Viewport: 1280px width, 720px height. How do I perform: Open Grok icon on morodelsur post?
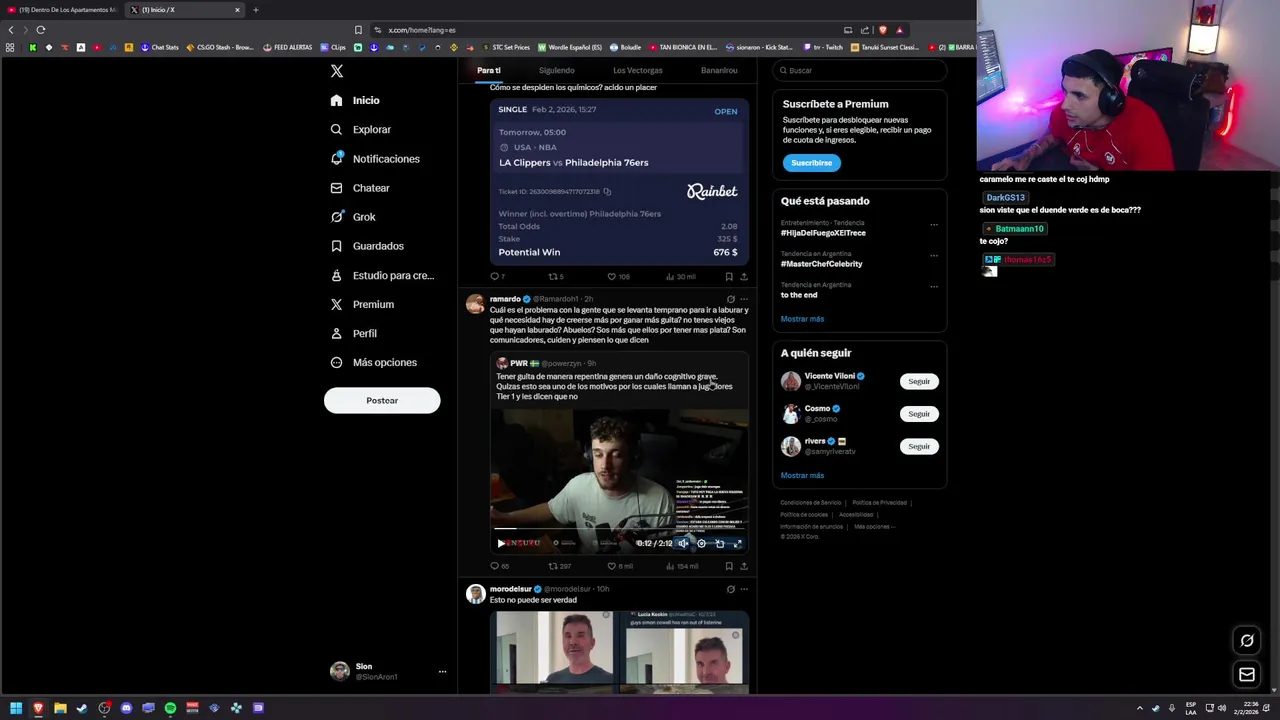pyautogui.click(x=730, y=589)
